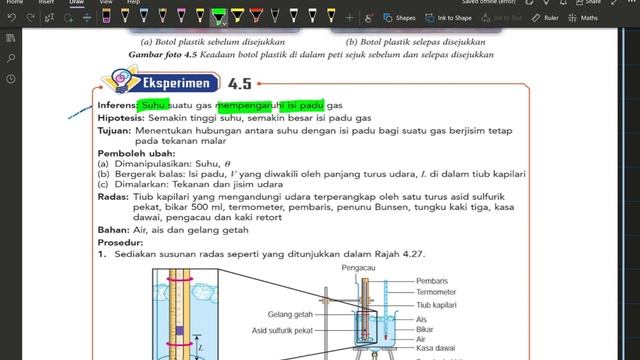Image resolution: width=640 pixels, height=360 pixels.
Task: Pick the eraser tool
Action: point(106,16)
